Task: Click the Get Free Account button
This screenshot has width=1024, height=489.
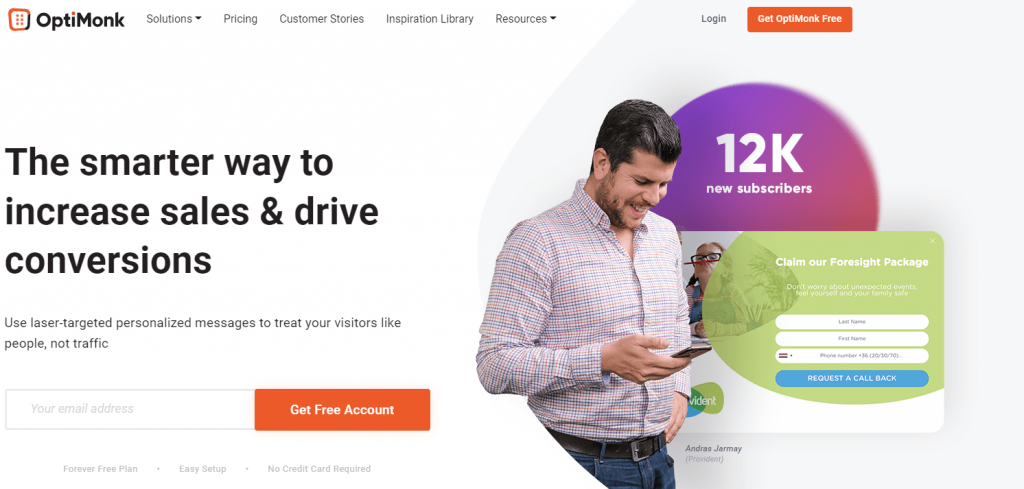Action: pyautogui.click(x=342, y=409)
